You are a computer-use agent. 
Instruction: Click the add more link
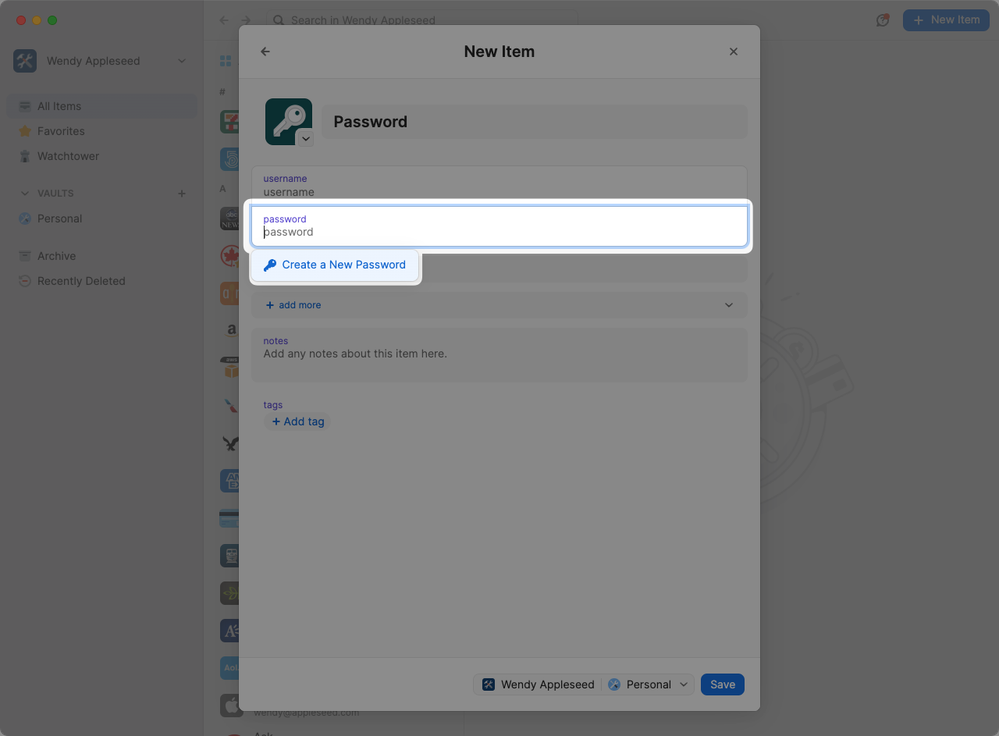click(294, 305)
